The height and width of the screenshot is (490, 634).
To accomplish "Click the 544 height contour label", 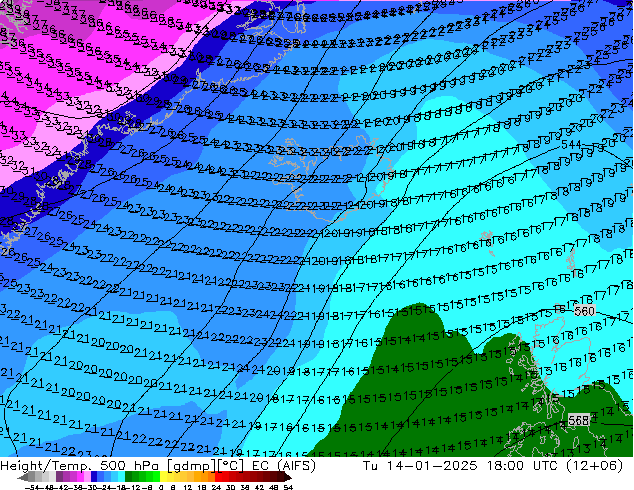I will click(571, 144).
